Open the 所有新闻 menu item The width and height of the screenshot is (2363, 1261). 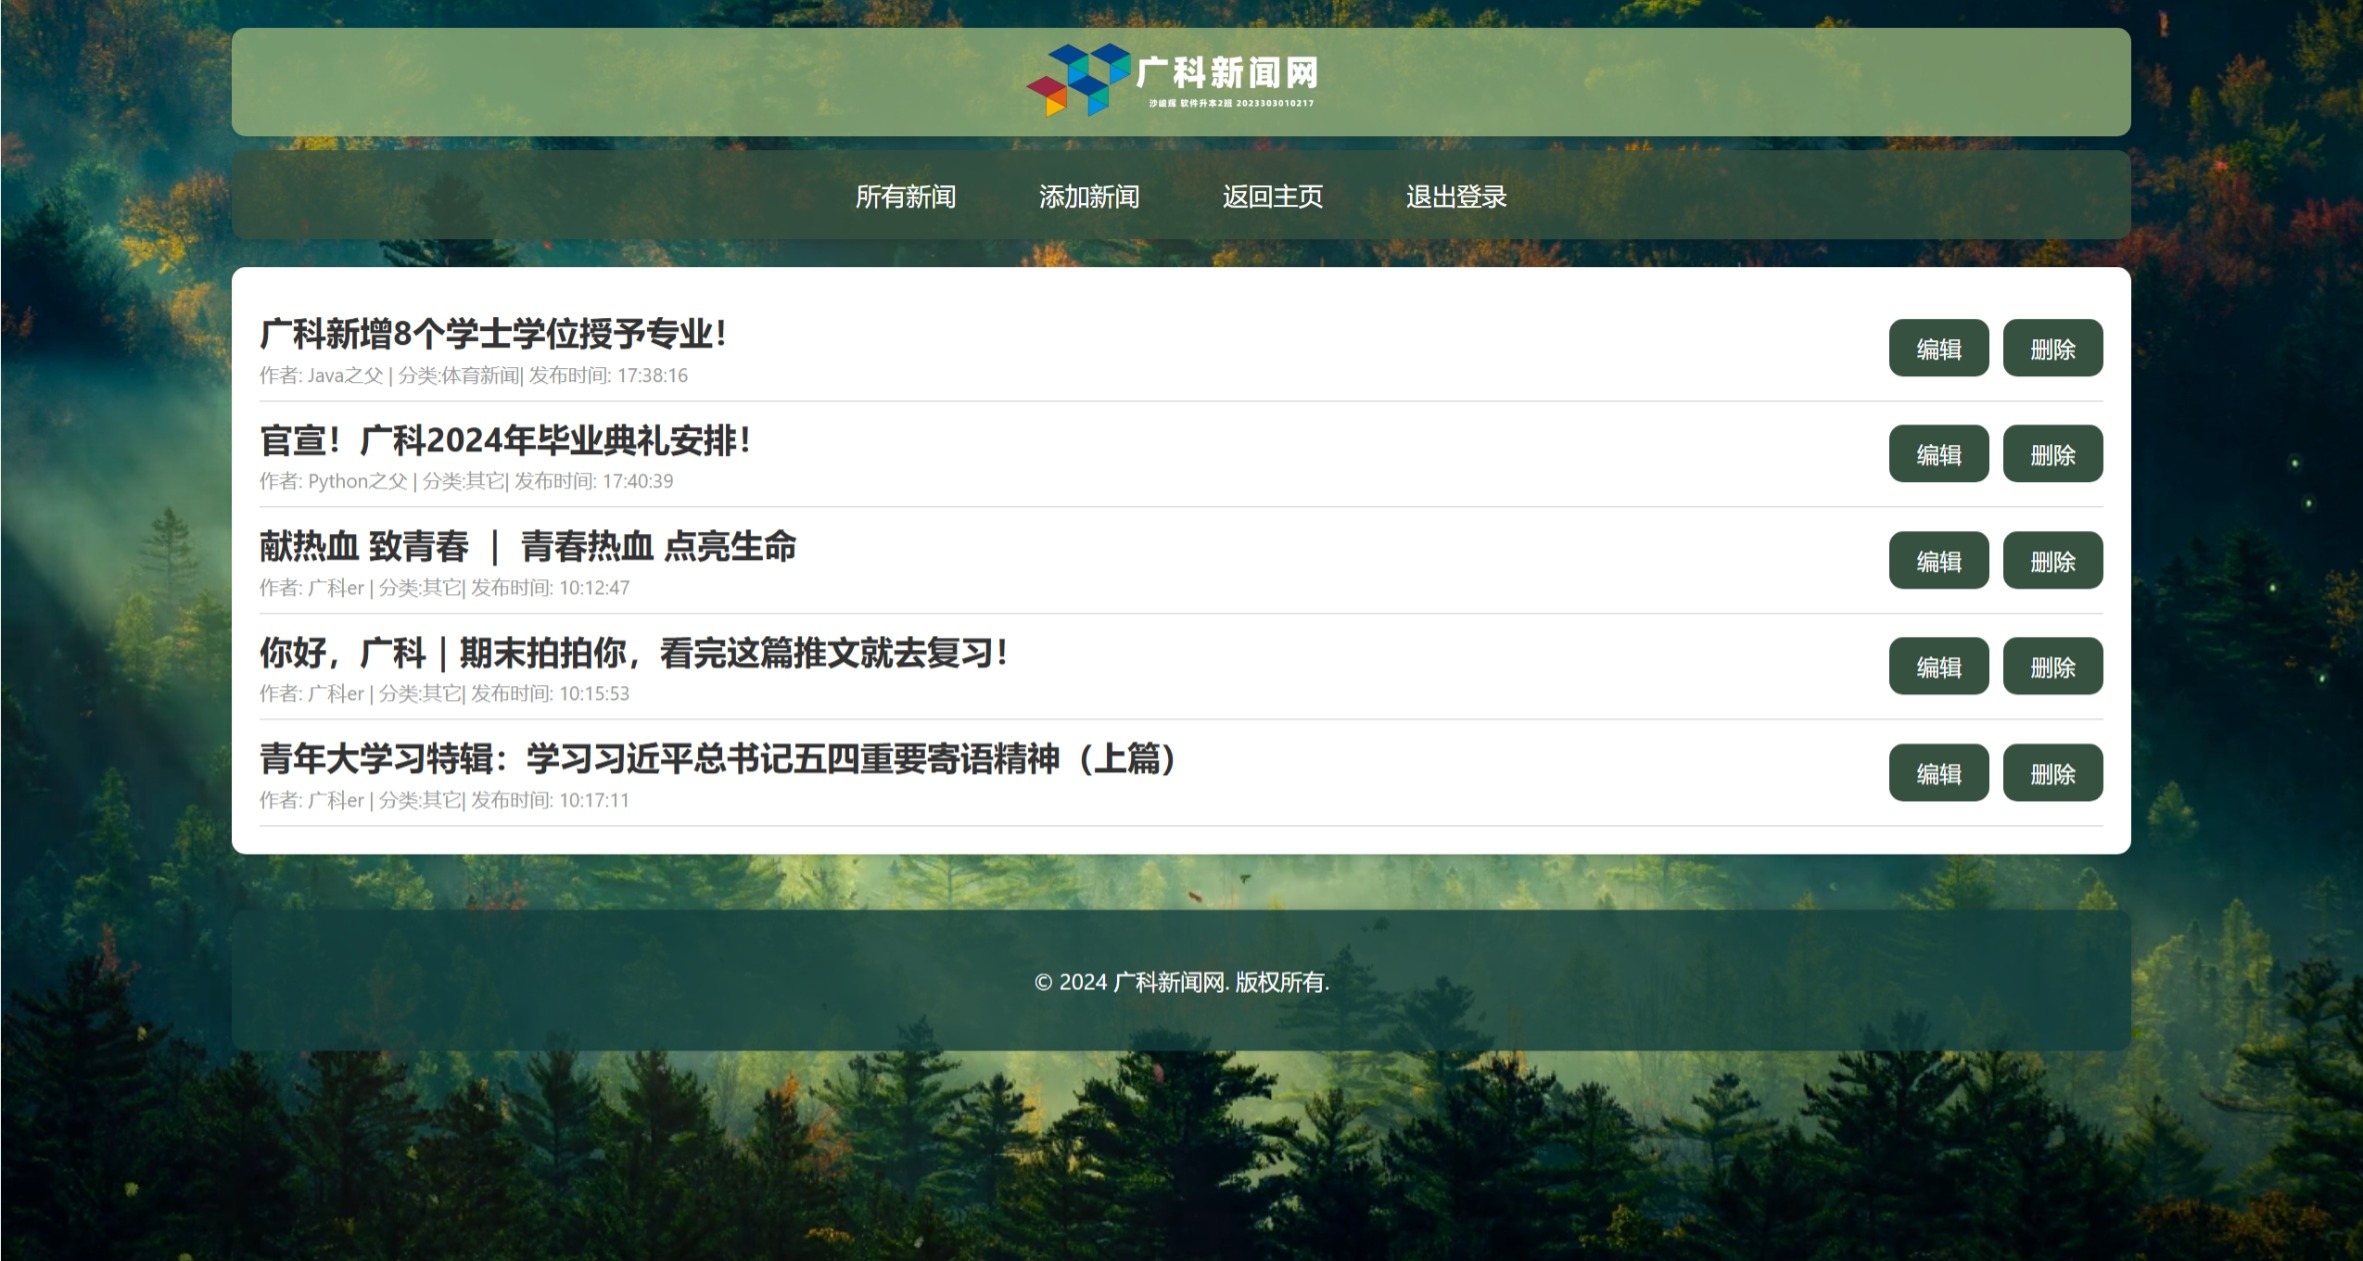(x=905, y=197)
